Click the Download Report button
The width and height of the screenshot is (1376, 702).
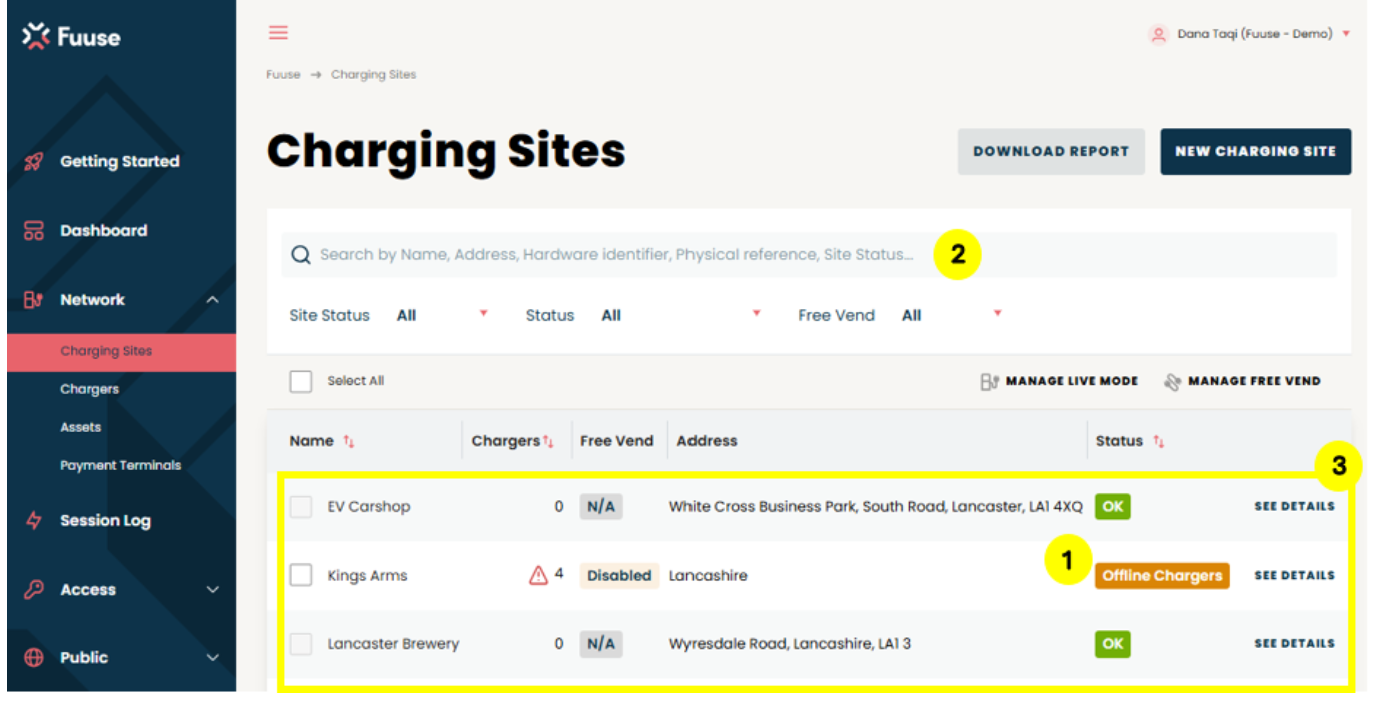[x=1051, y=152]
